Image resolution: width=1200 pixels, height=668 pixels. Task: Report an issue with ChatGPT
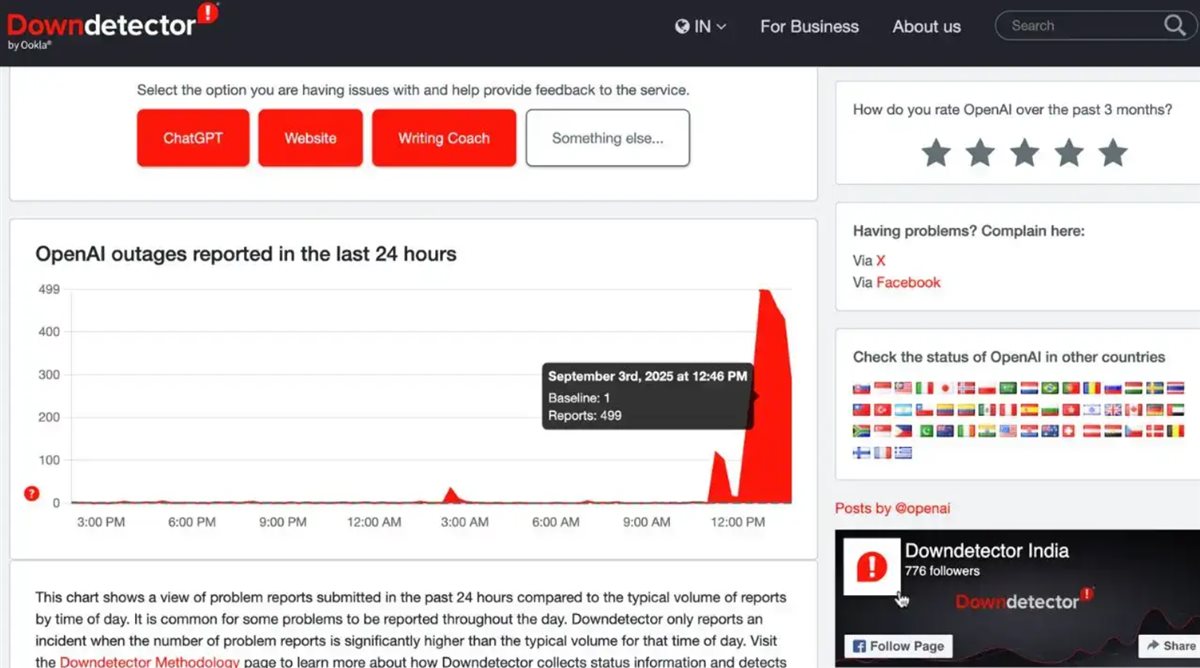193,138
